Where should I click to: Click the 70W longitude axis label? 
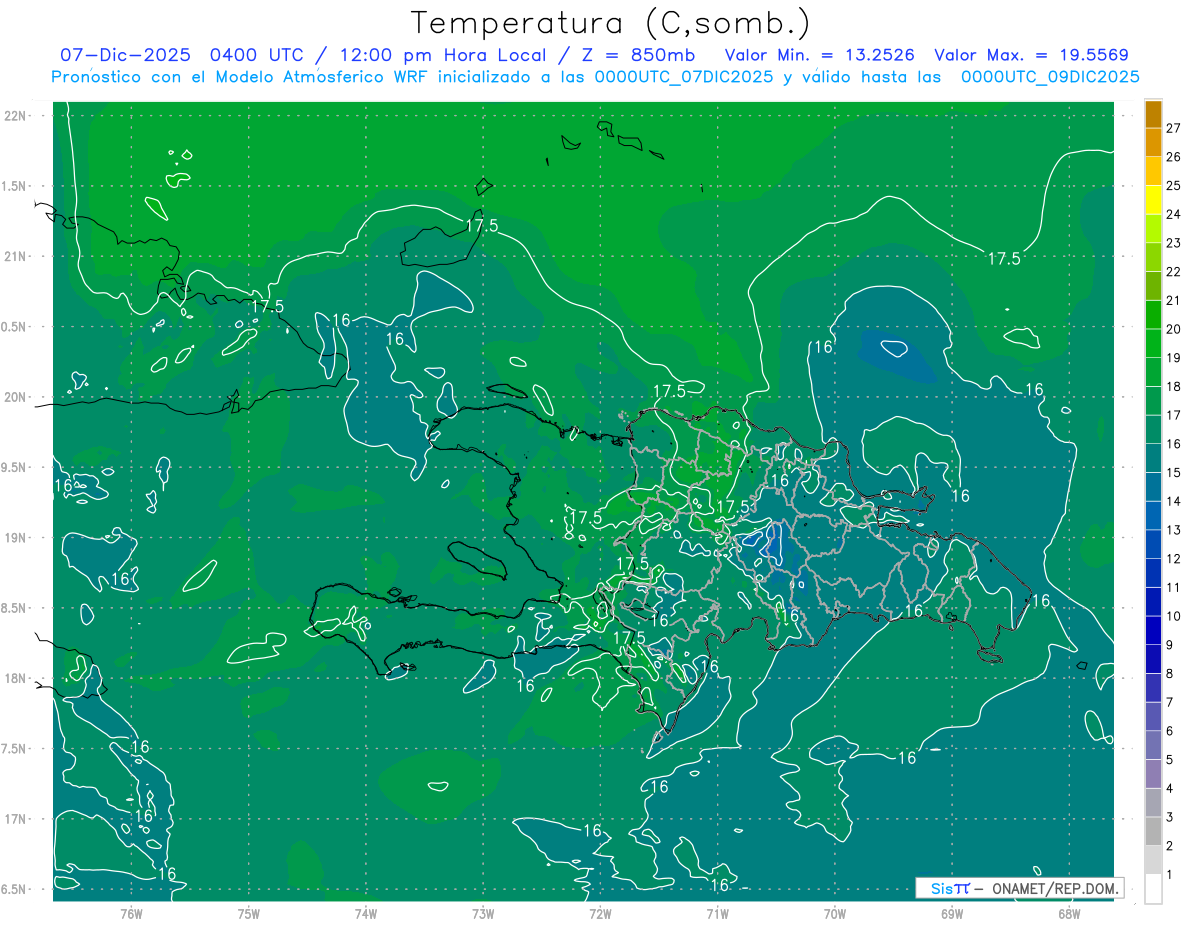point(834,913)
